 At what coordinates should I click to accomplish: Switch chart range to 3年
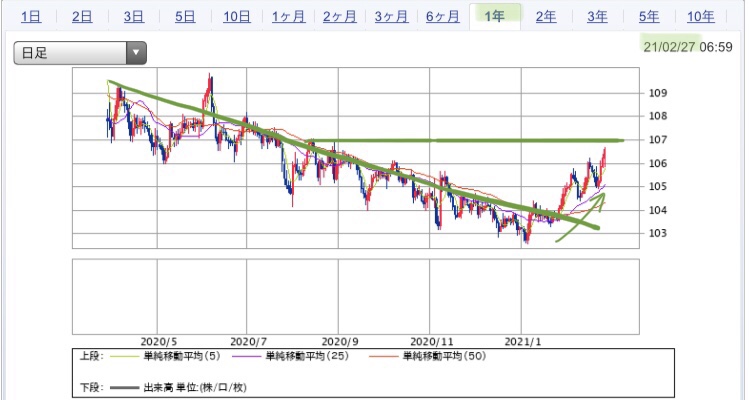[x=598, y=17]
